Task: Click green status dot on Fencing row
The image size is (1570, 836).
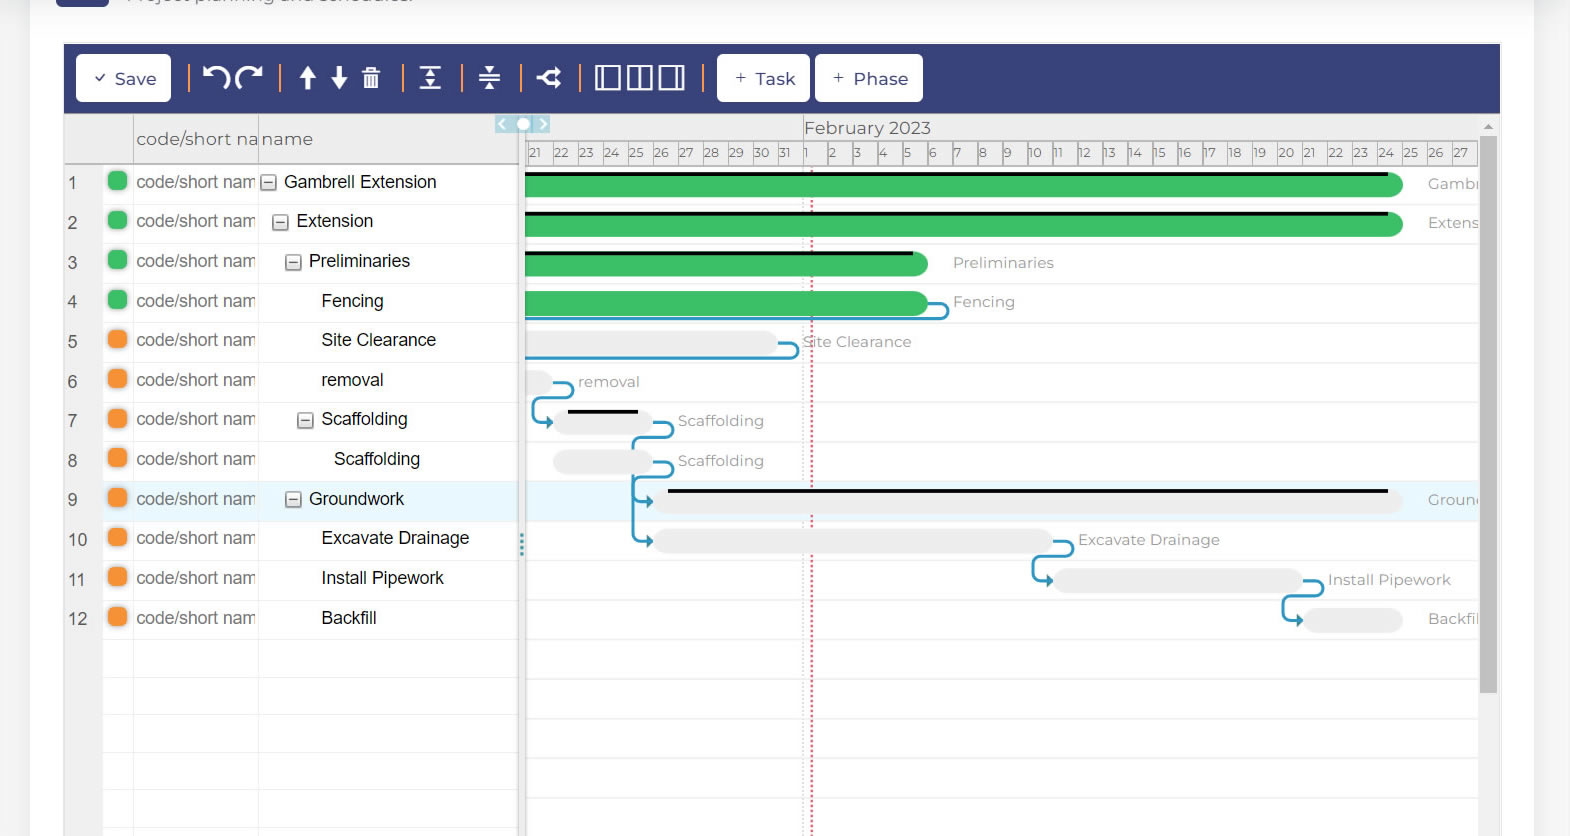Action: (117, 299)
